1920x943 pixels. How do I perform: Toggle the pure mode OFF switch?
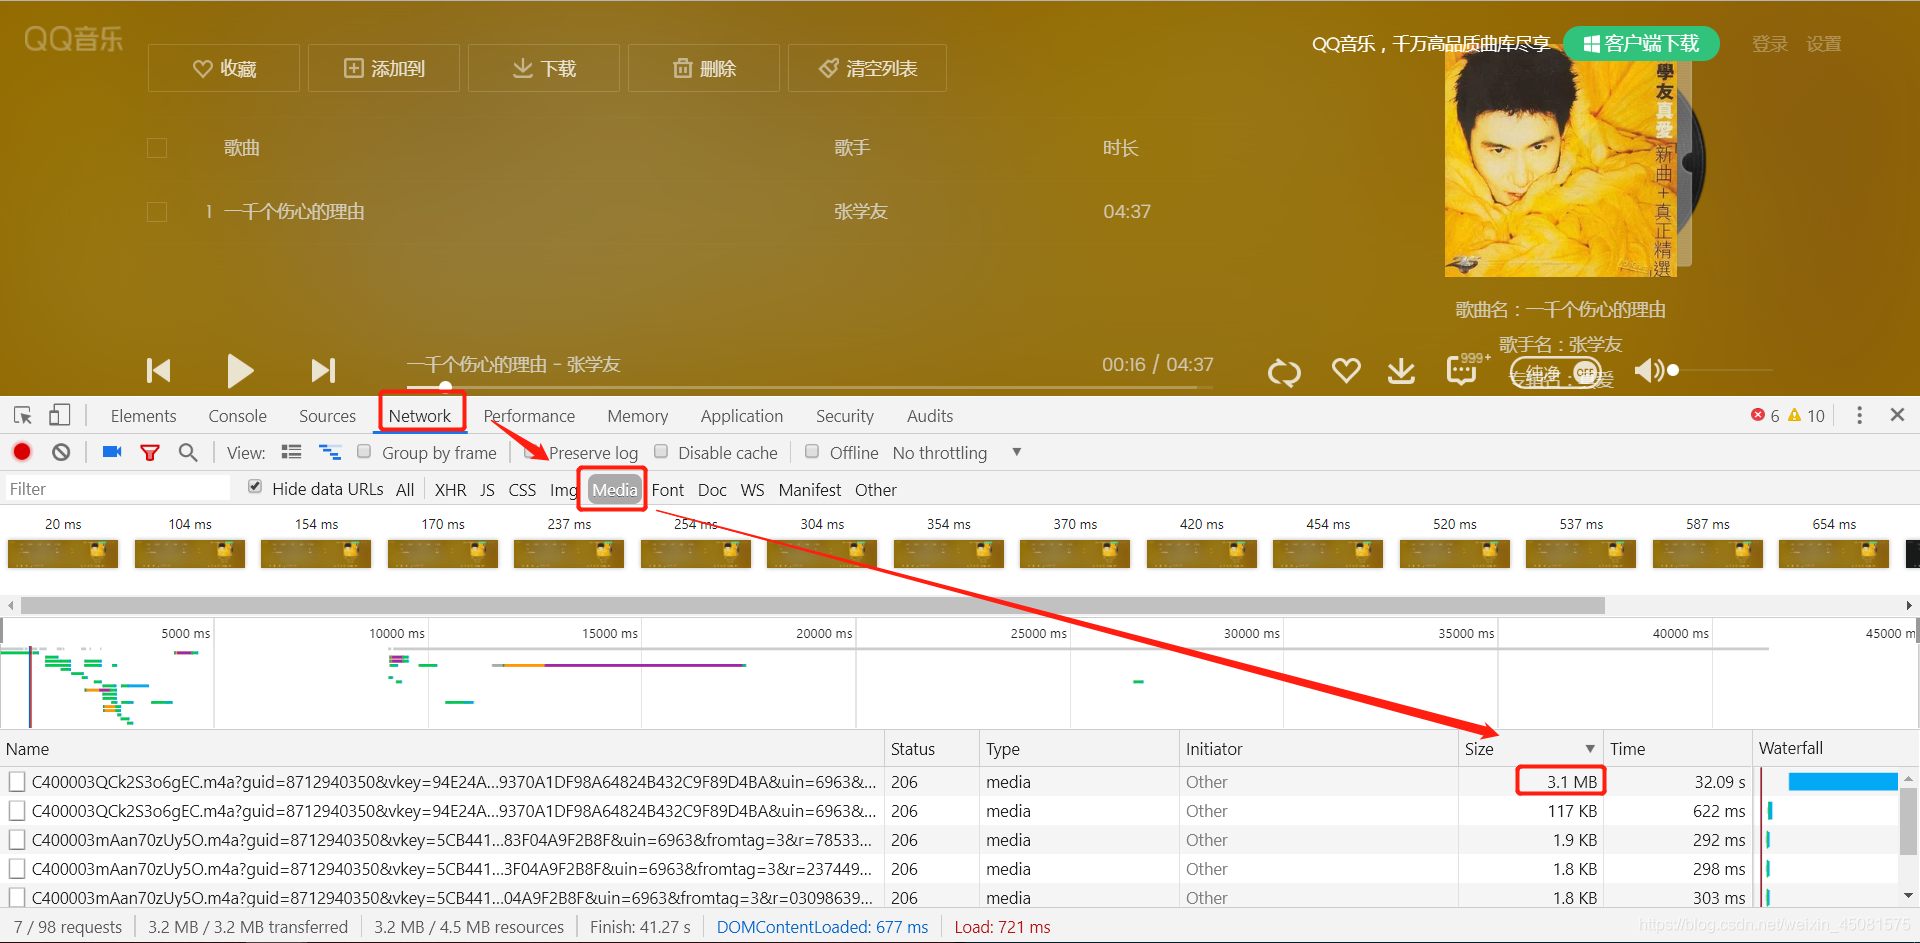(1556, 373)
